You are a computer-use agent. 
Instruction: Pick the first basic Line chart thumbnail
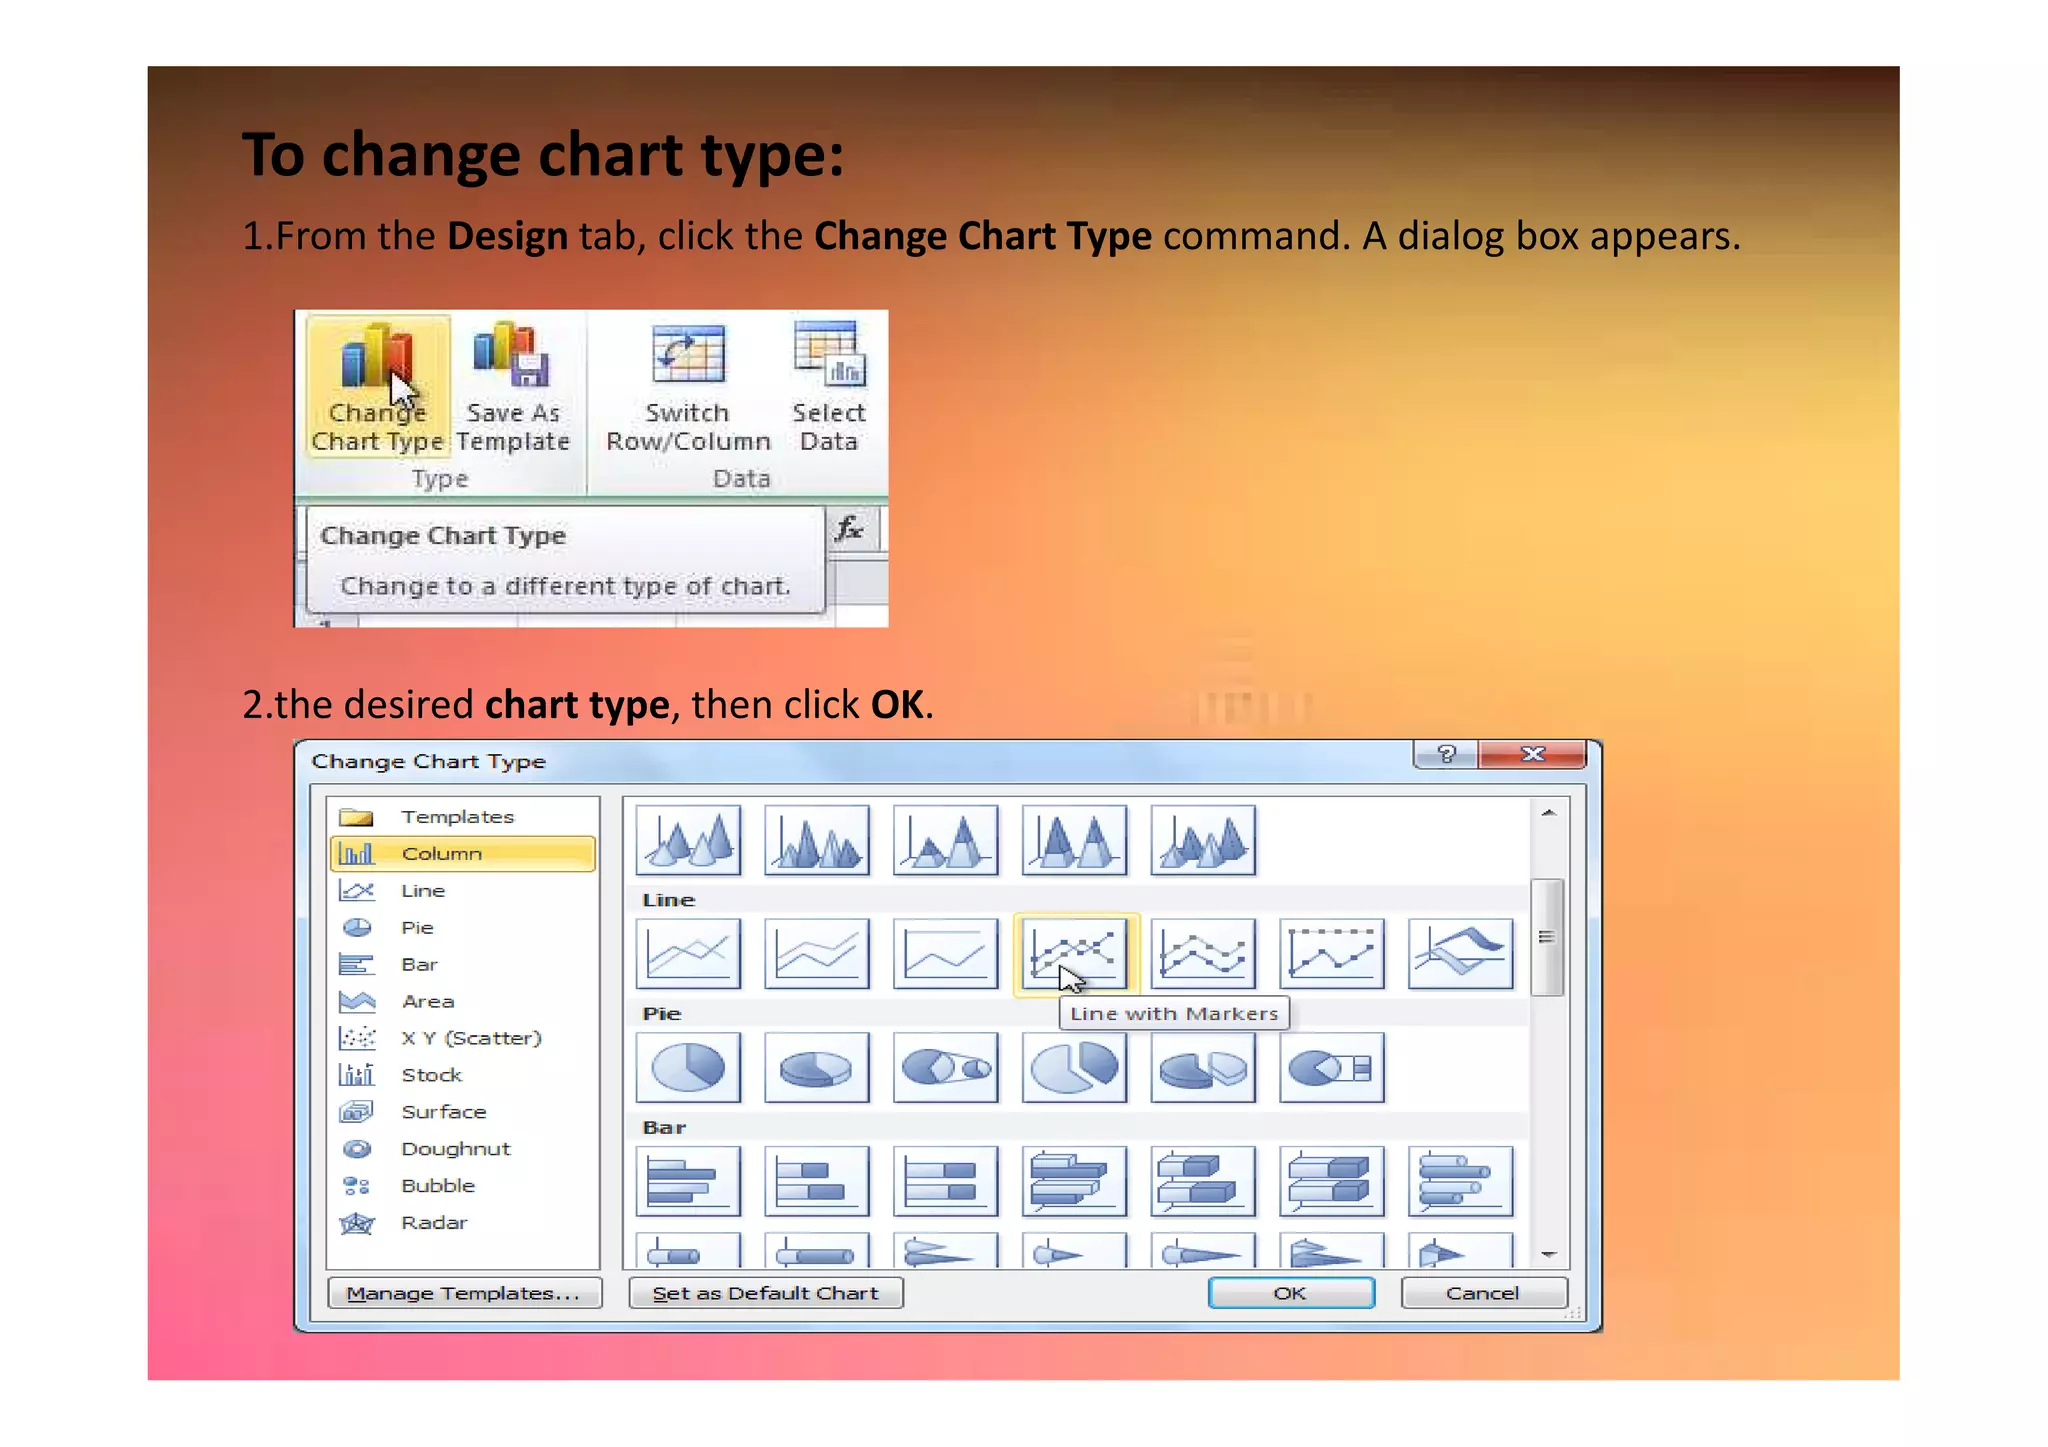coord(688,954)
